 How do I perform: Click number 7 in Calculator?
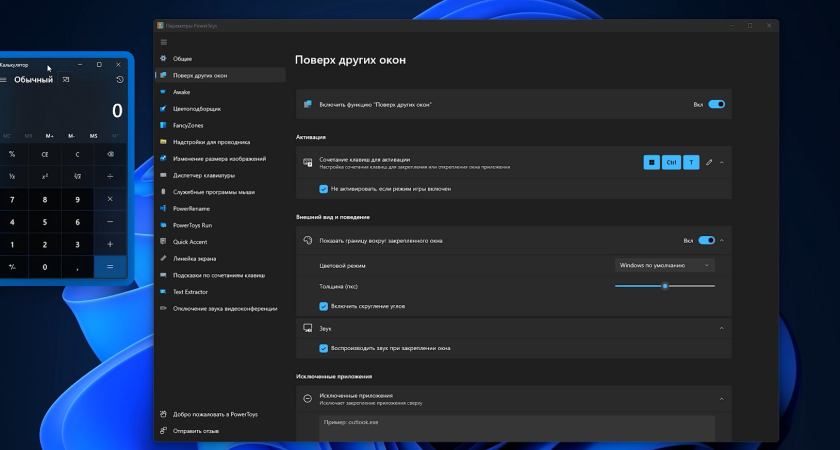[12, 199]
